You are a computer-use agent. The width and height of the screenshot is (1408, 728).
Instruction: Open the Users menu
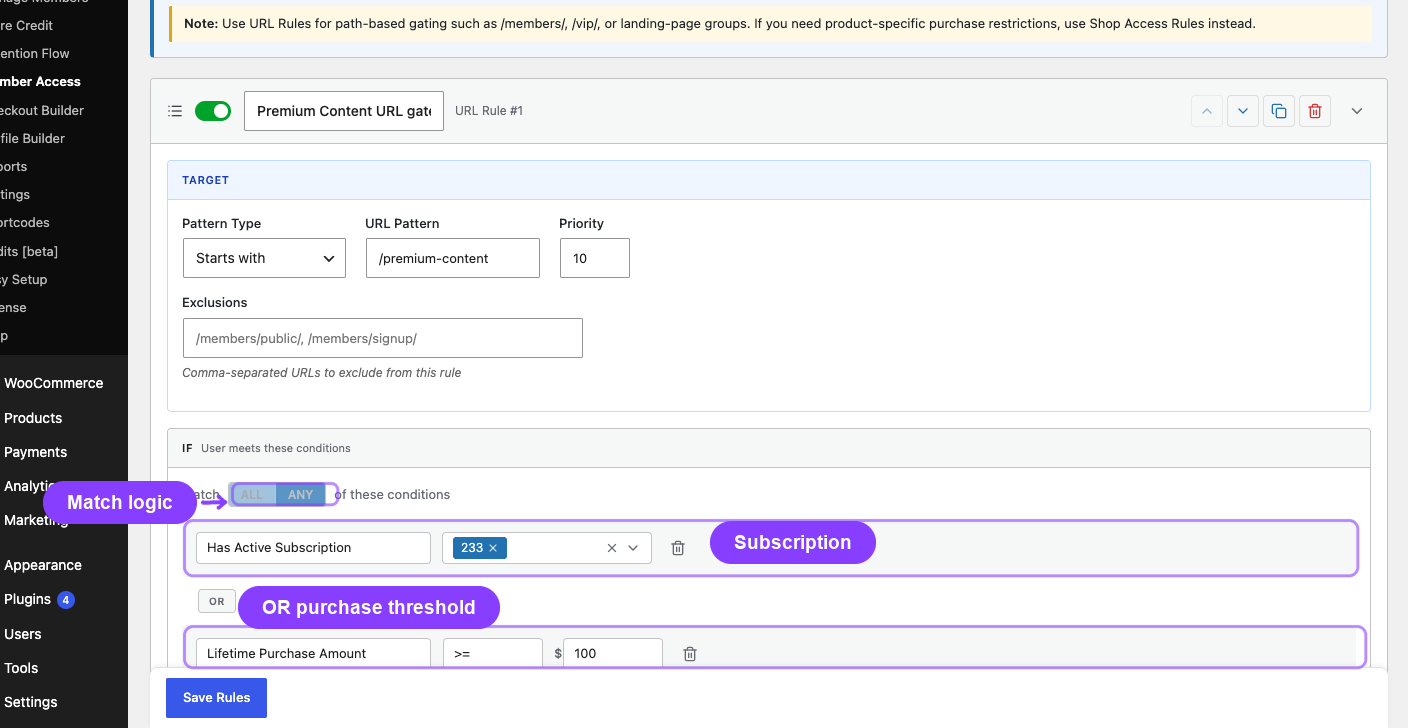tap(23, 634)
